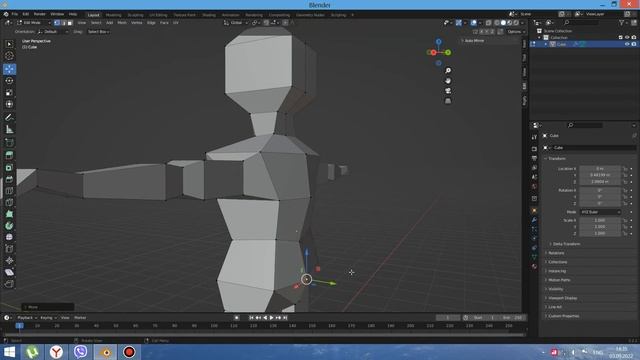Switch perspective/orthographic grid icon
This screenshot has width=640, height=360.
tap(448, 101)
